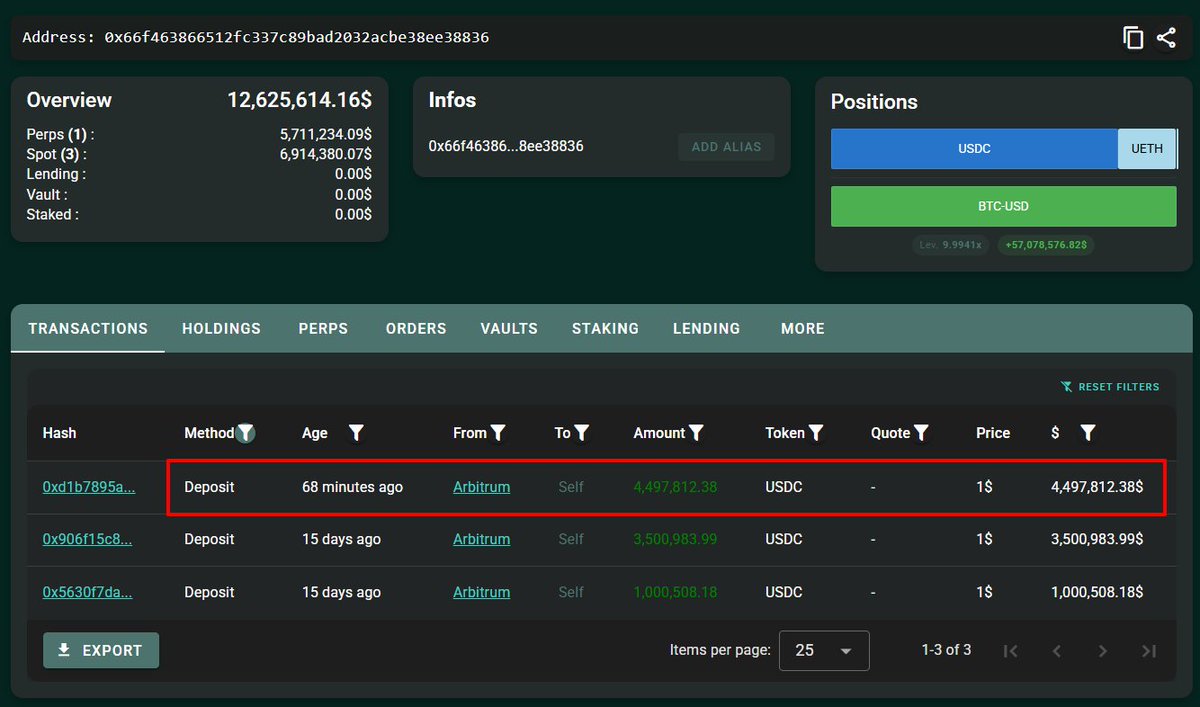The image size is (1200, 707).
Task: Copy the wallet address using copy icon
Action: pyautogui.click(x=1133, y=38)
